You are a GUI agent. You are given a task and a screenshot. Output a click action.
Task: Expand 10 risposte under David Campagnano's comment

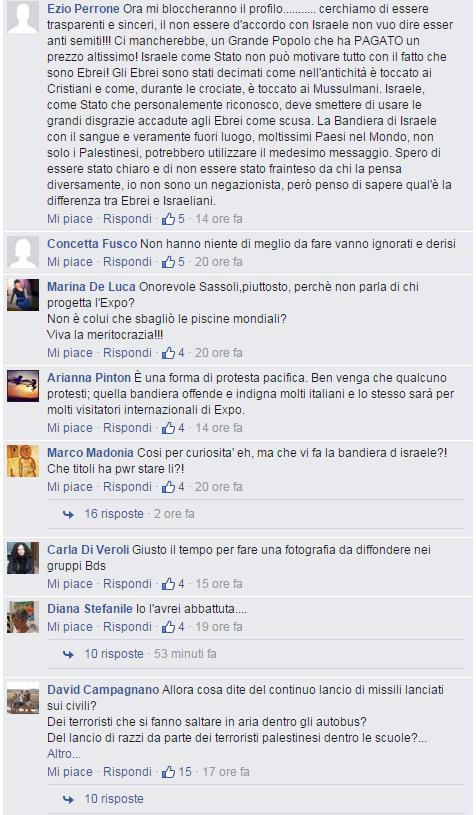coord(114,799)
